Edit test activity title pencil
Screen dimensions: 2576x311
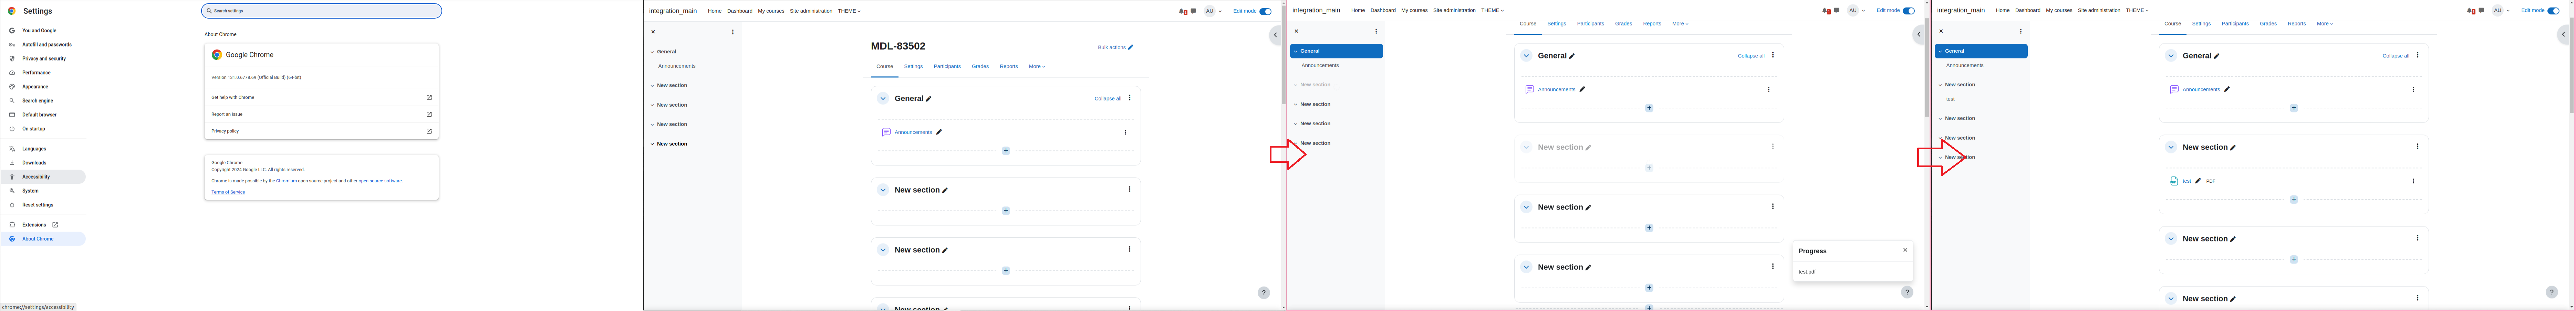pos(2198,181)
